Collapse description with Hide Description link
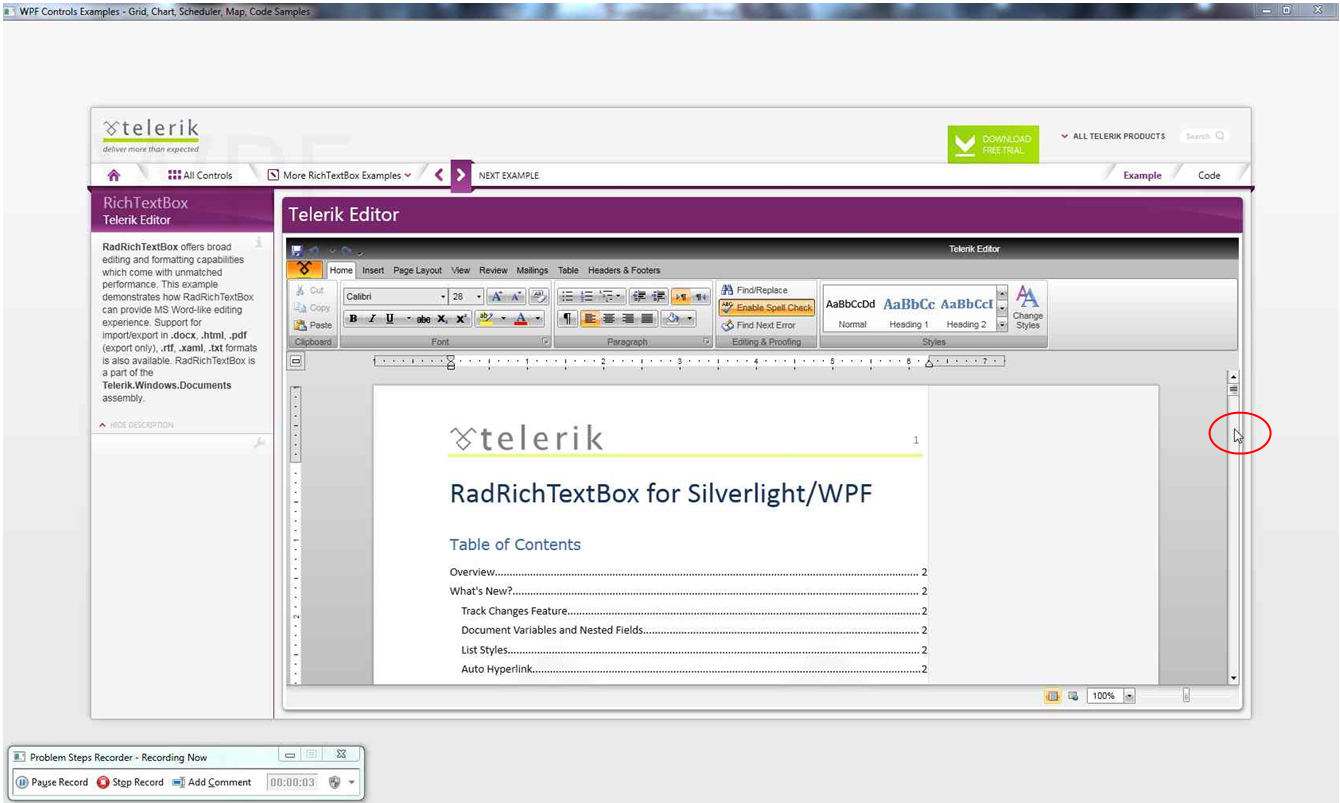 pyautogui.click(x=136, y=425)
